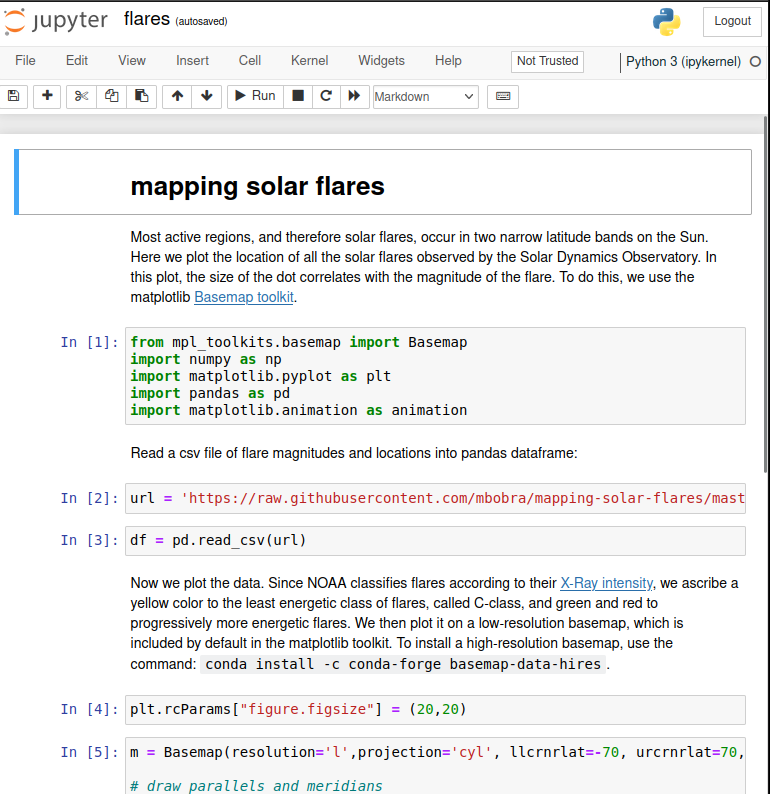Toggle the Not Trusted notebook button
The image size is (770, 794).
(x=547, y=61)
